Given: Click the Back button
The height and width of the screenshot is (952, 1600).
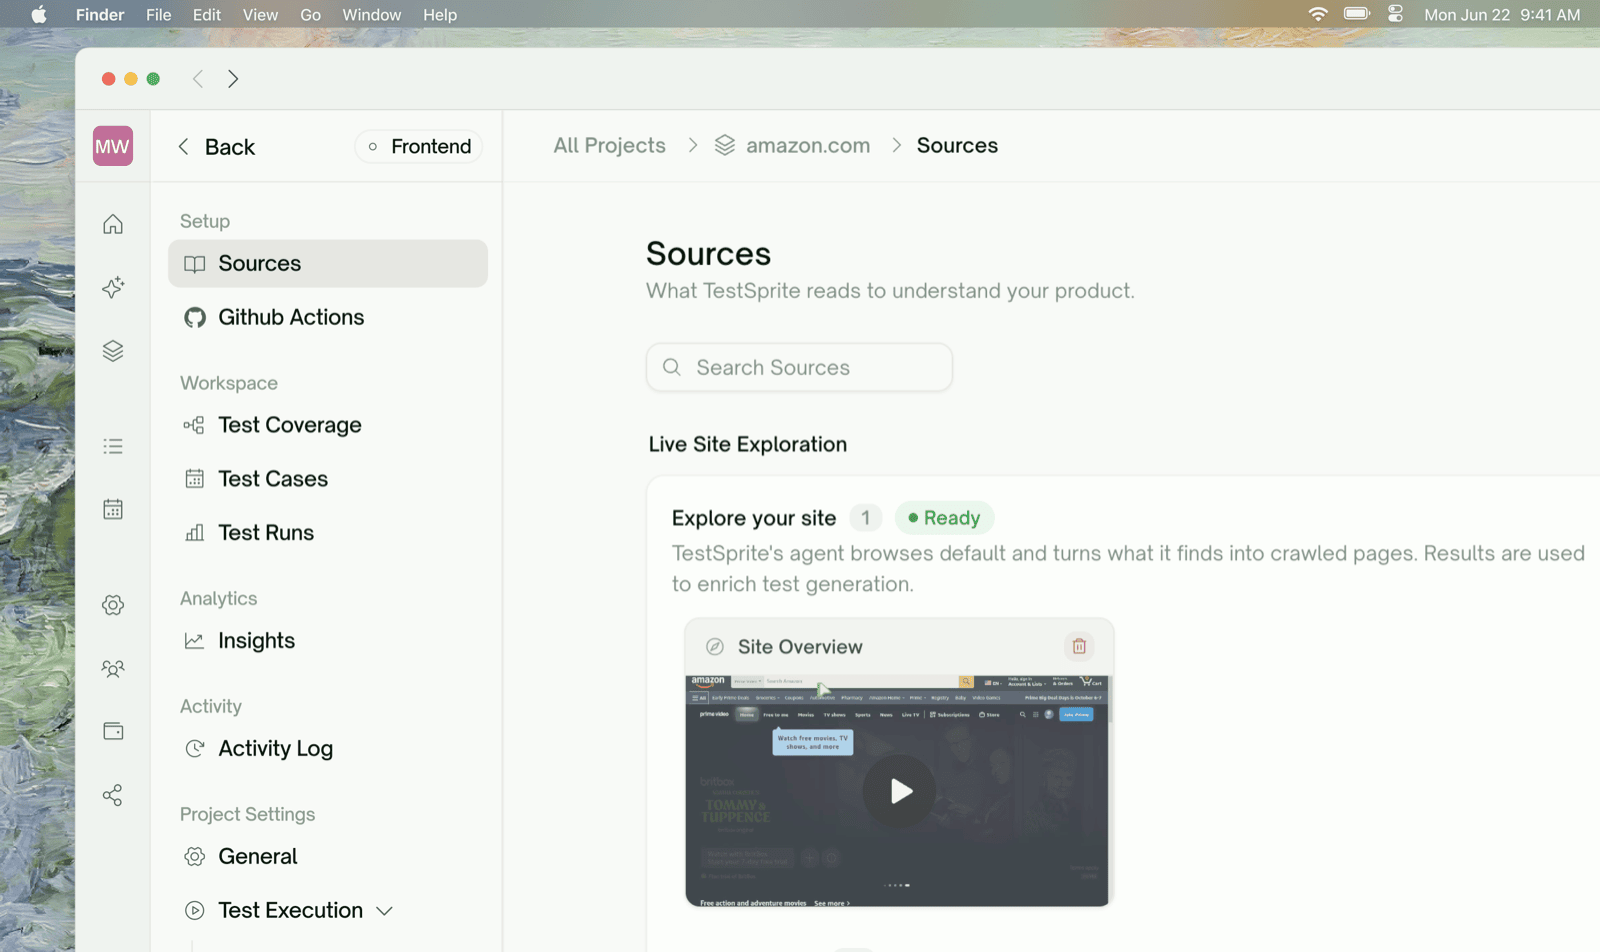Looking at the screenshot, I should 216,147.
